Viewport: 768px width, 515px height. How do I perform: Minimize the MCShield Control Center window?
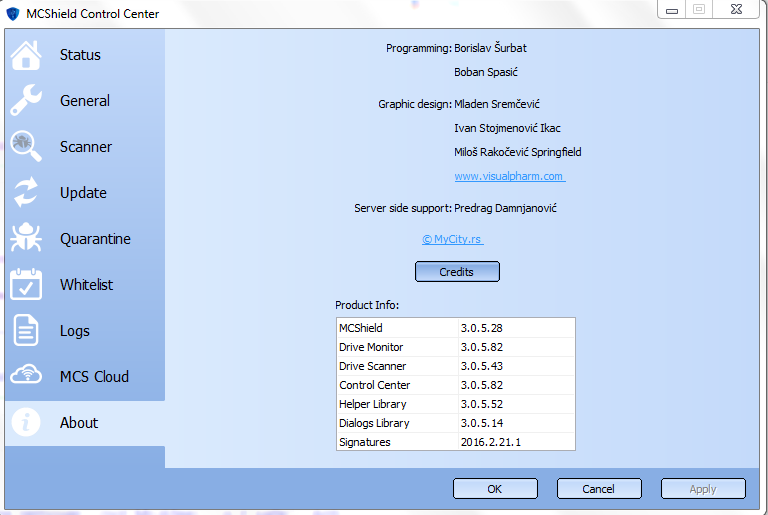point(672,9)
